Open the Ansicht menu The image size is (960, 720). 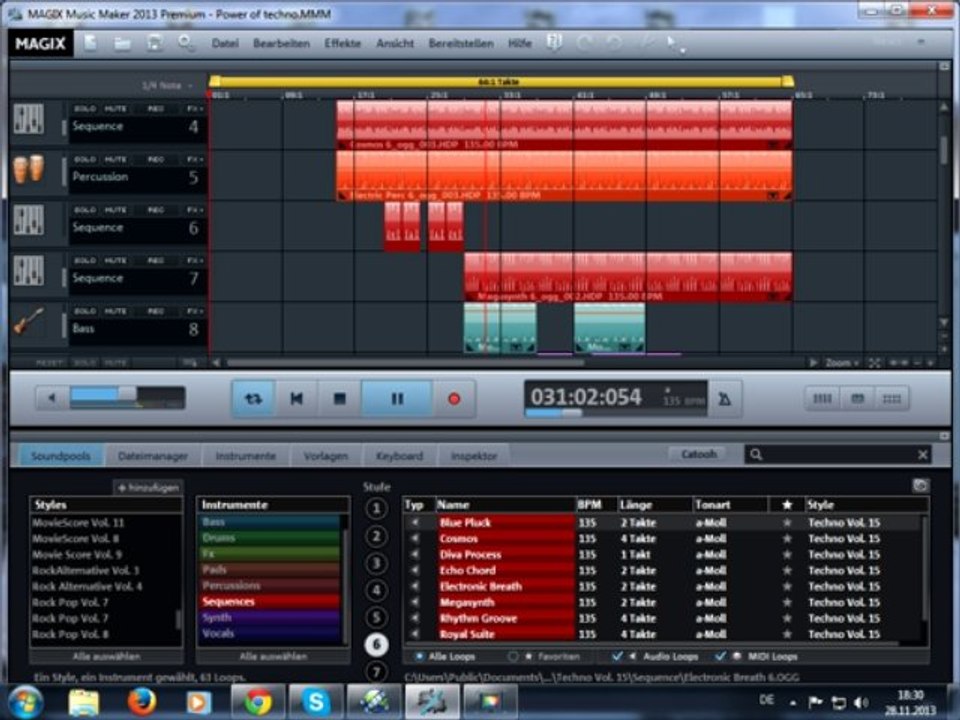(395, 43)
